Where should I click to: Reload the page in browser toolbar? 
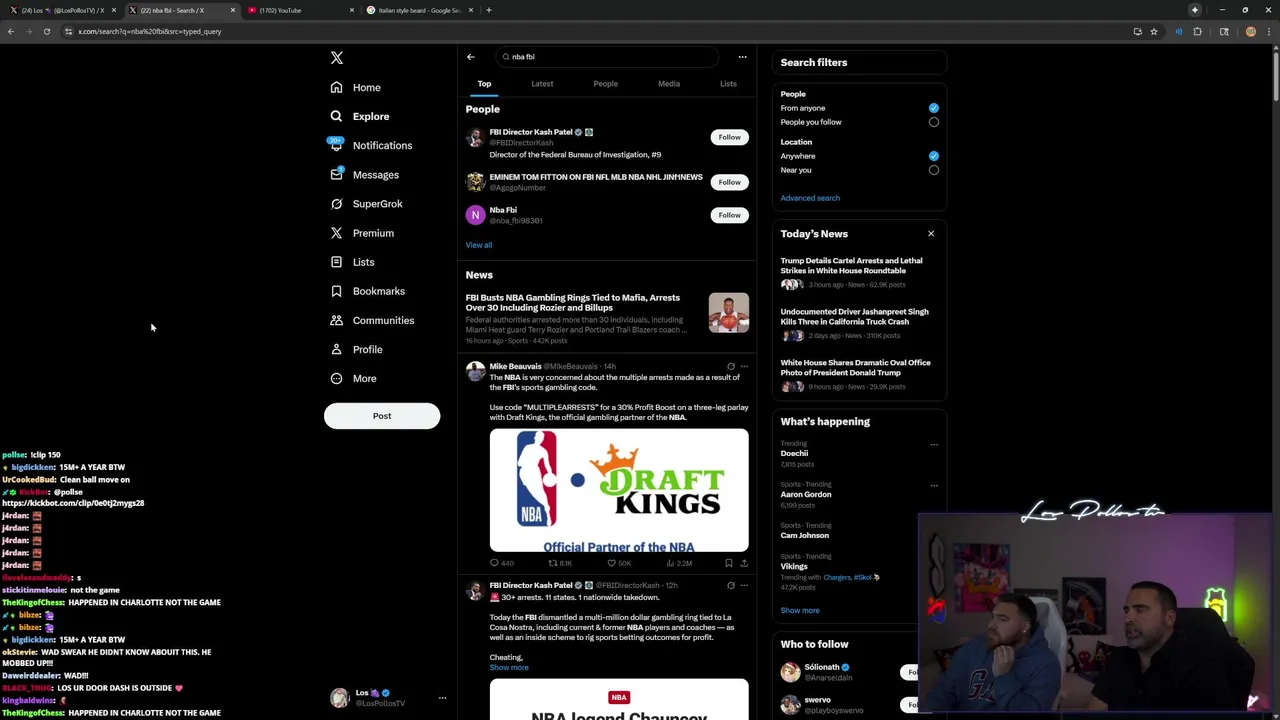coord(47,31)
